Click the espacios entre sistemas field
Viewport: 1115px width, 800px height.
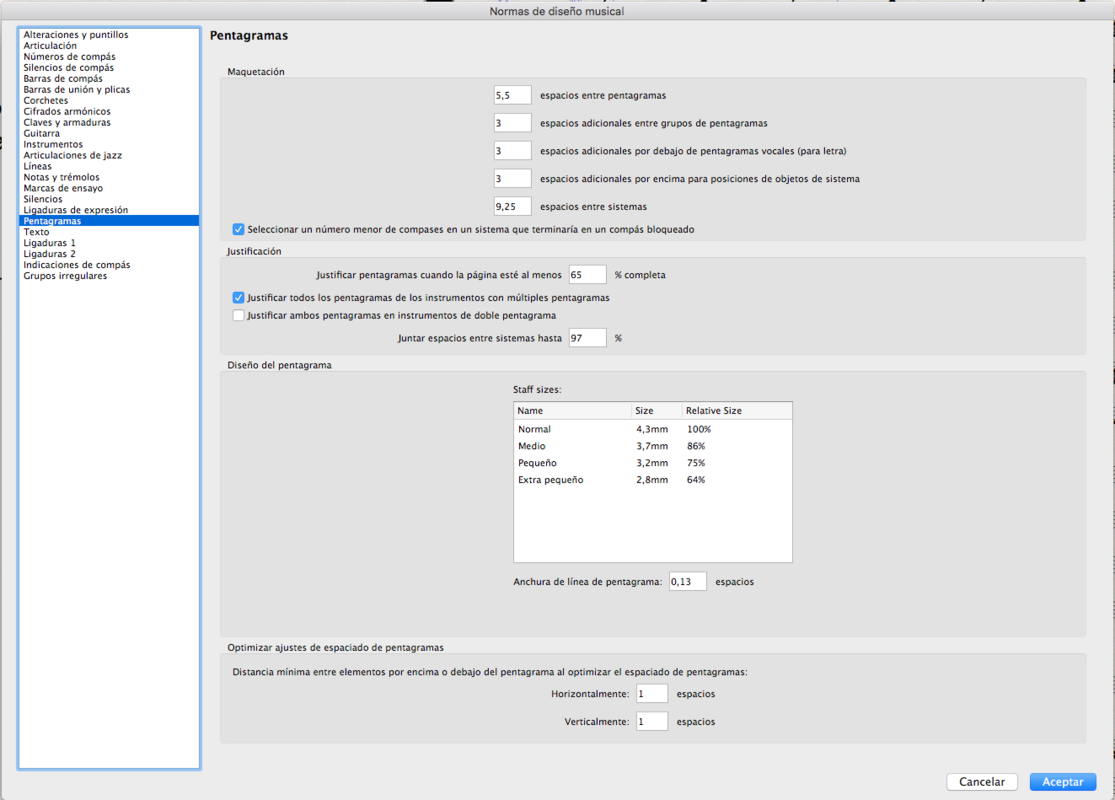(512, 207)
